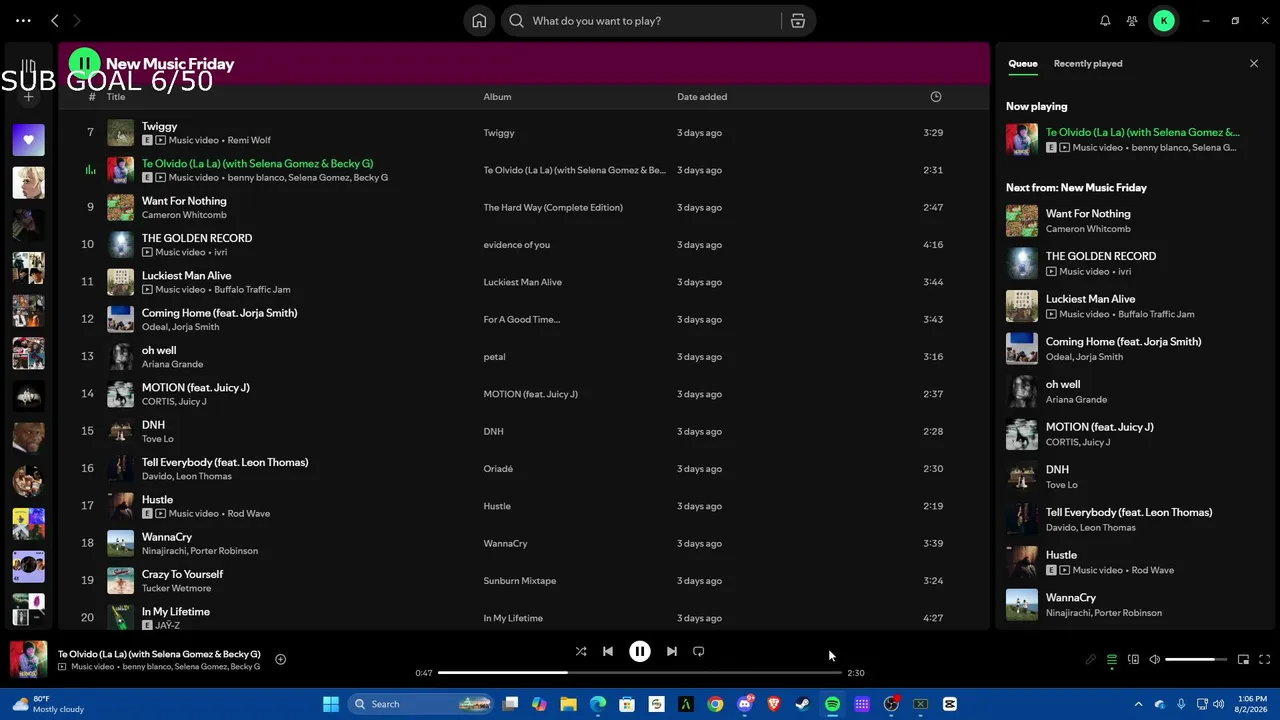Open the Connect to a device icon
This screenshot has width=1280, height=720.
pyautogui.click(x=1133, y=660)
